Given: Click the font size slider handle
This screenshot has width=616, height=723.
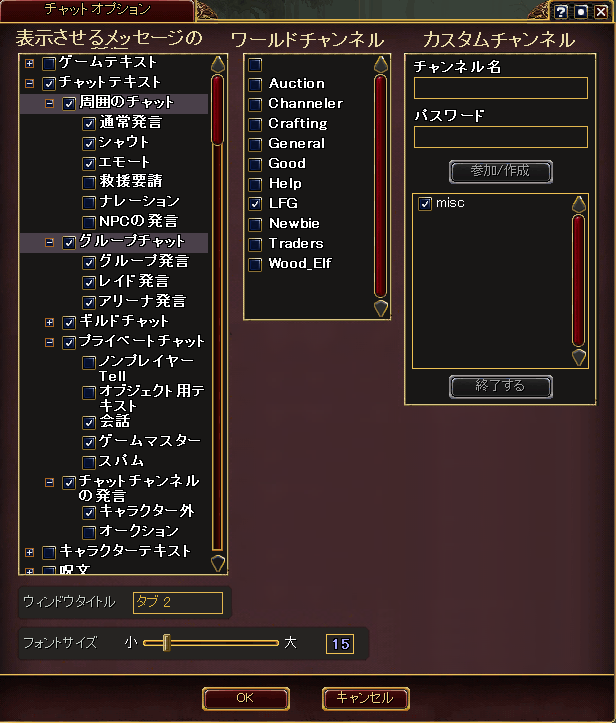Looking at the screenshot, I should 167,643.
